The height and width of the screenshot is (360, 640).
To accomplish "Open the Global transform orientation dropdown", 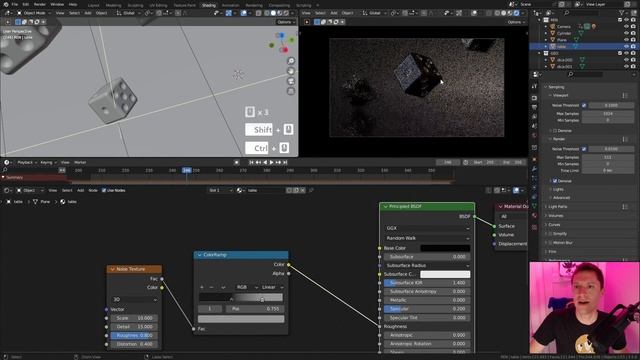I will [129, 13].
